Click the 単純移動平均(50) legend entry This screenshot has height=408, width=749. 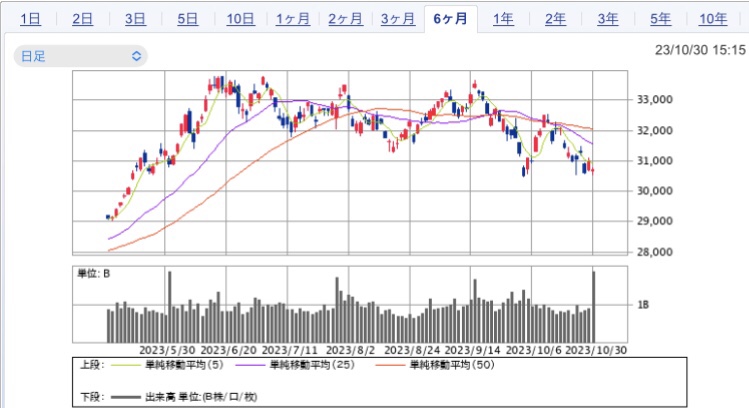452,365
